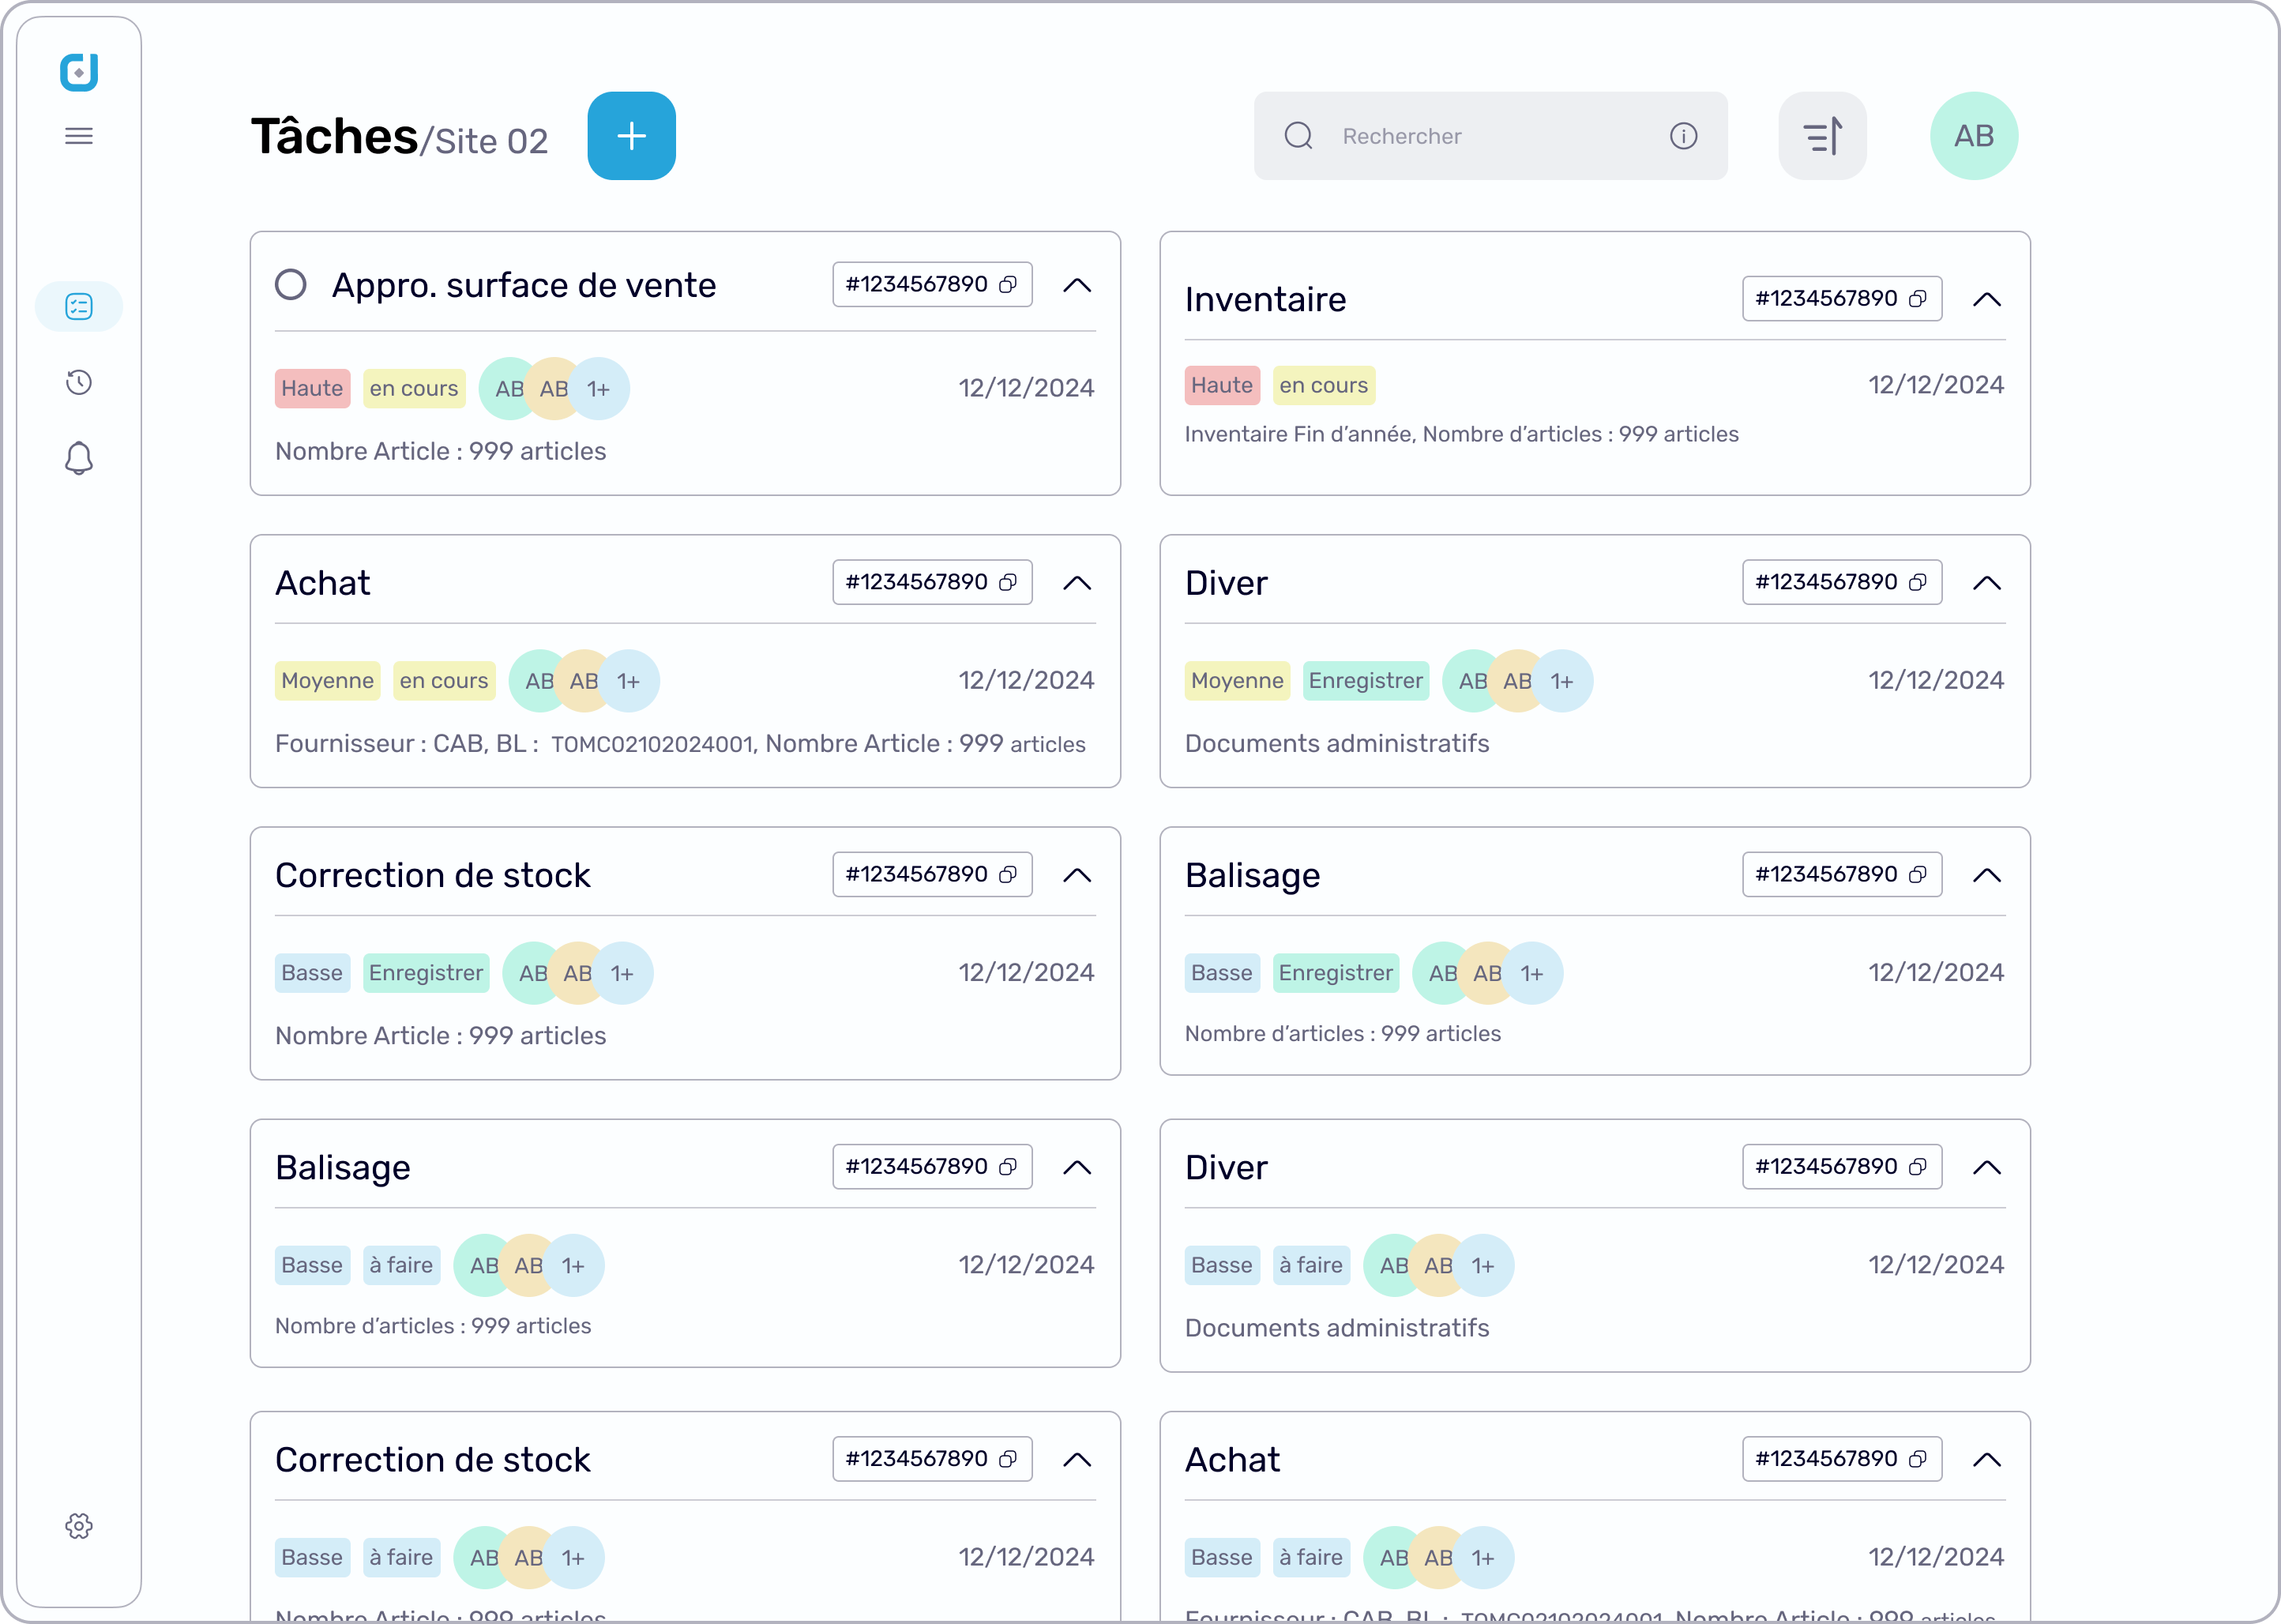Copy ID of the Diver card marked Moyenne
This screenshot has width=2281, height=1624.
[x=1918, y=582]
